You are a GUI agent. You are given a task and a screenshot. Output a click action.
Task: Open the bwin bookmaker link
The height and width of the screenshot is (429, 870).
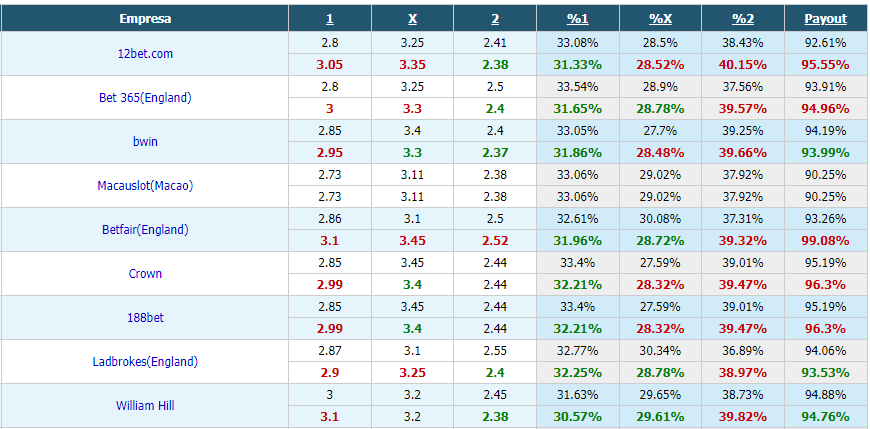[145, 142]
